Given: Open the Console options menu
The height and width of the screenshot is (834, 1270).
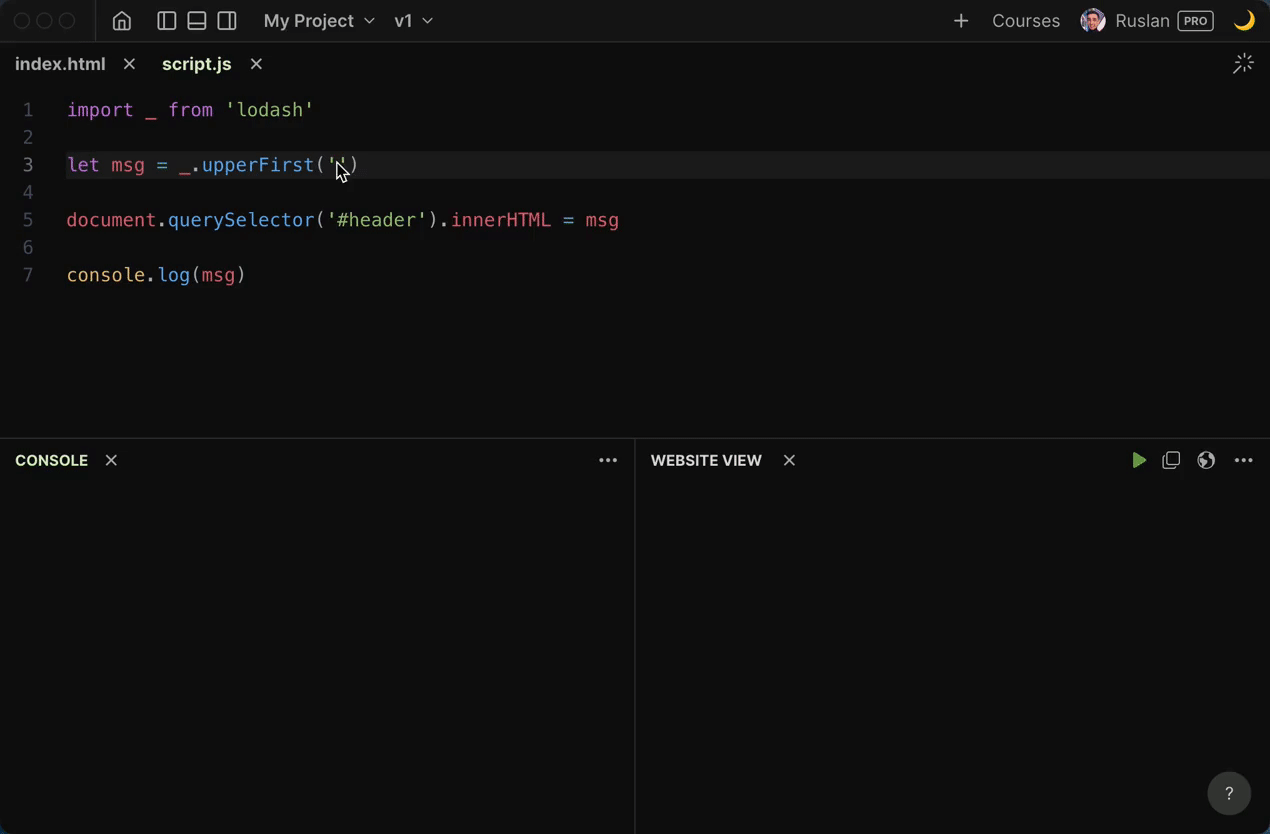Looking at the screenshot, I should pyautogui.click(x=608, y=460).
